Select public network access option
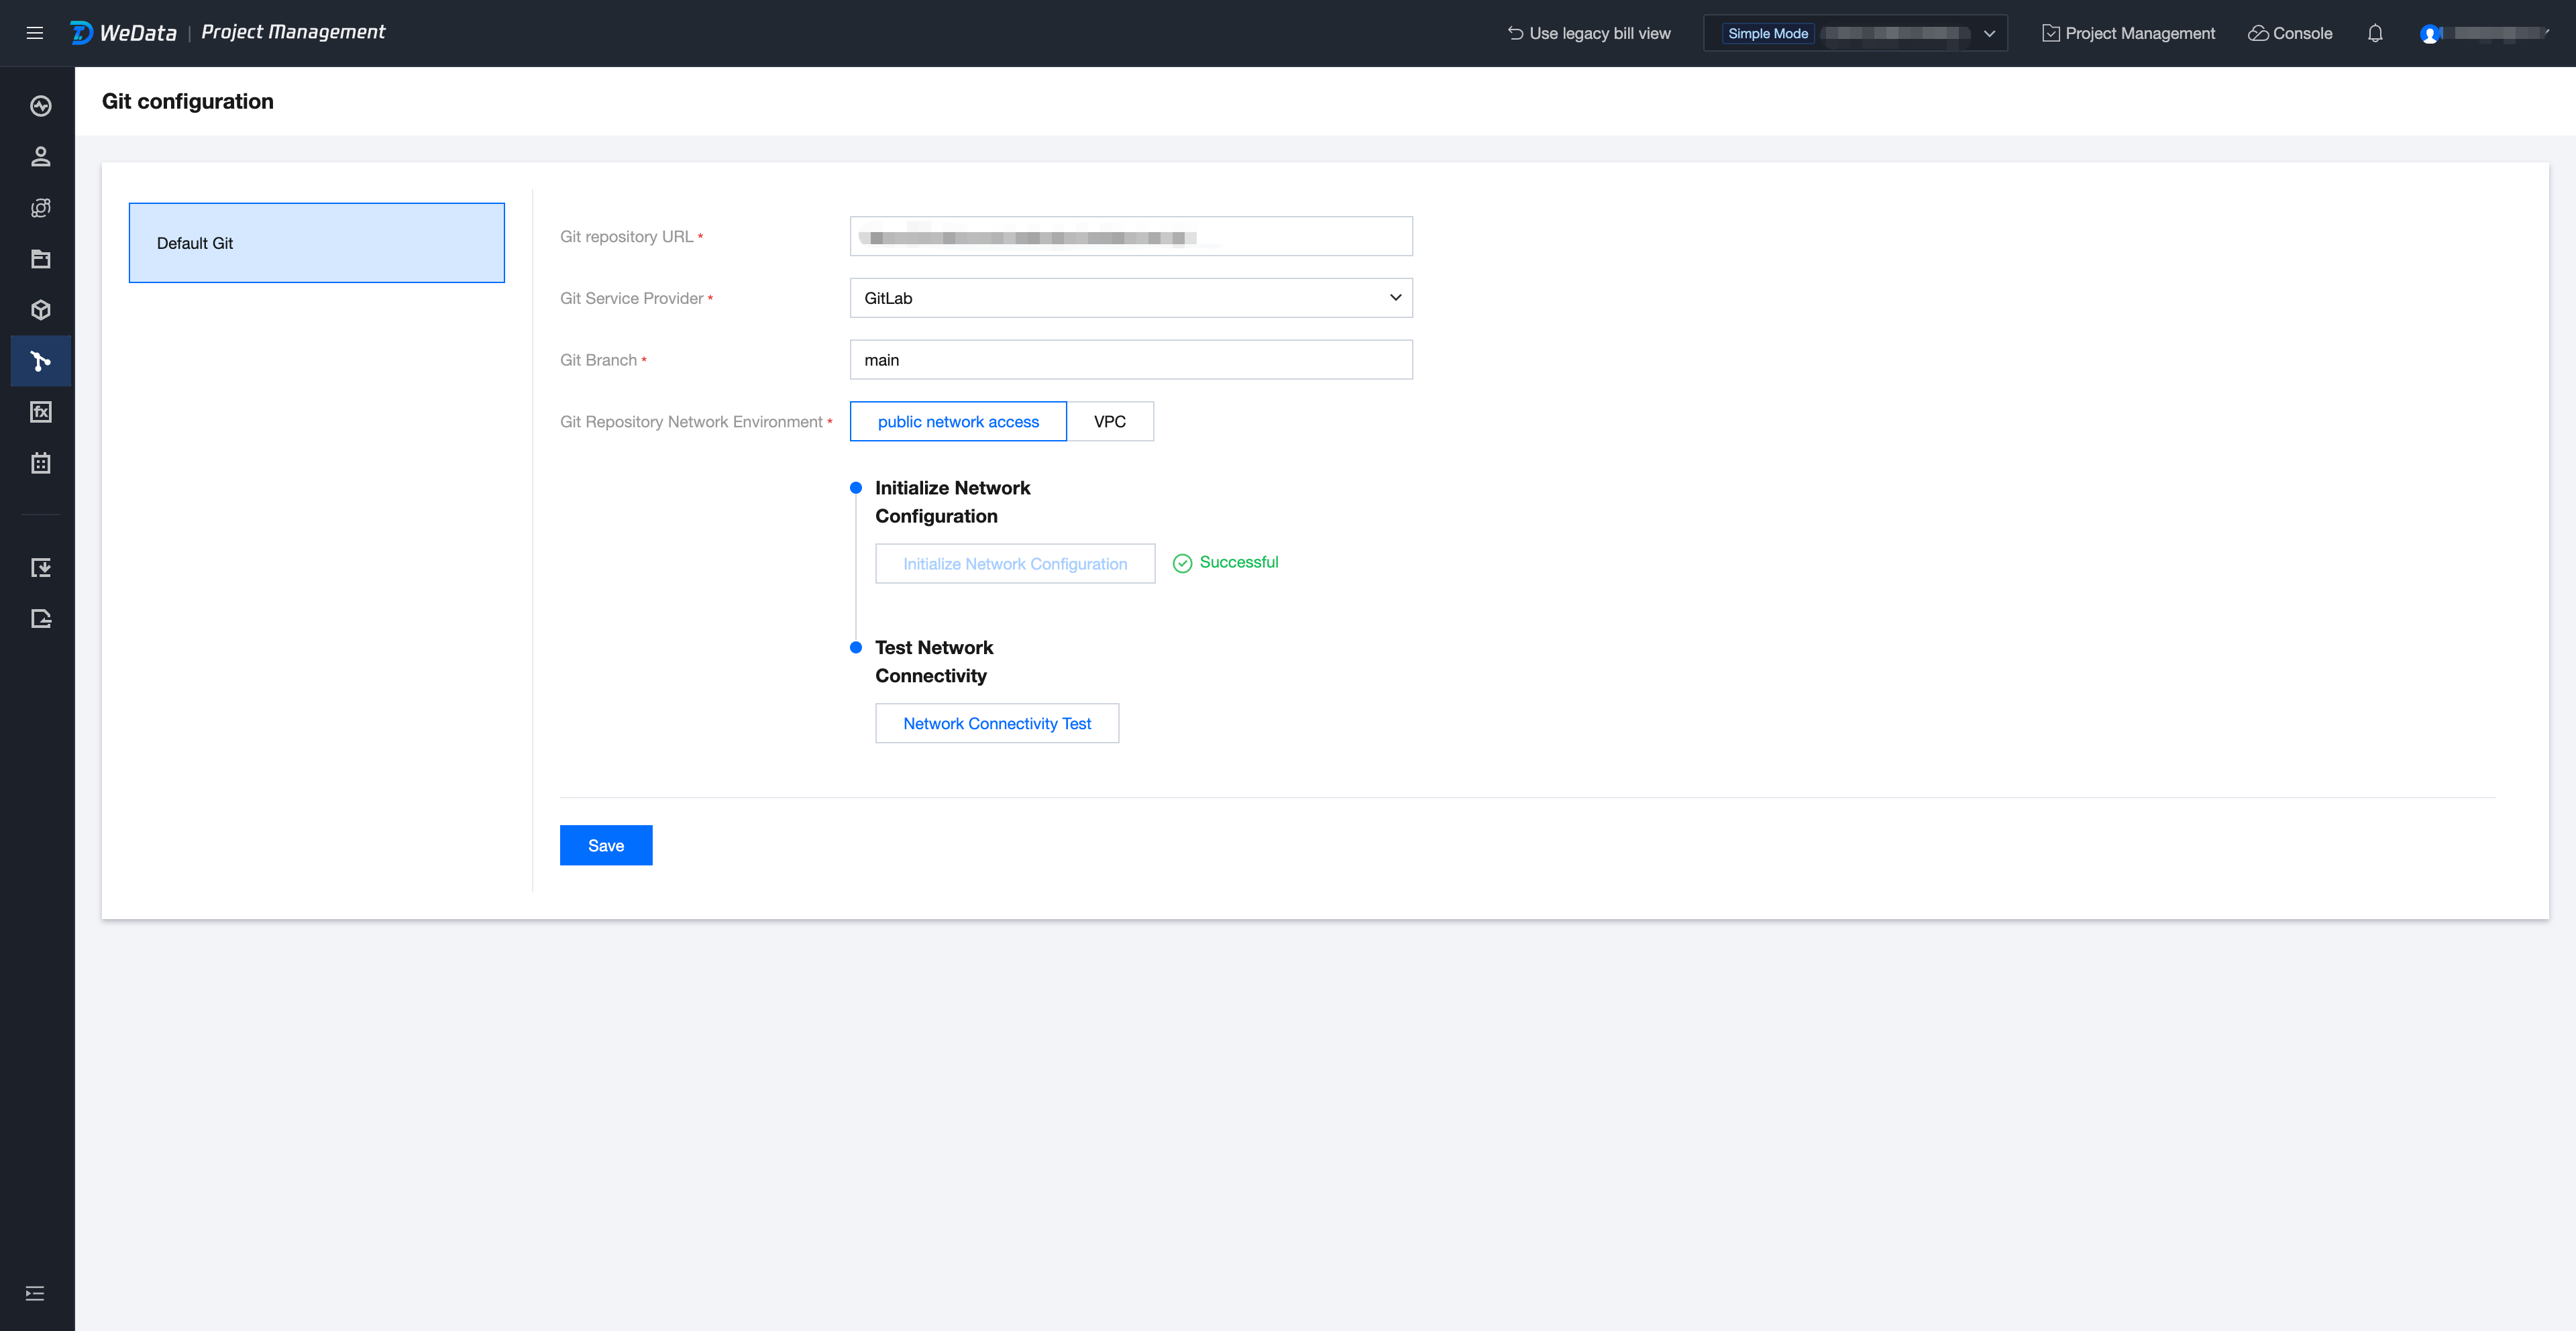This screenshot has height=1331, width=2576. [x=958, y=421]
